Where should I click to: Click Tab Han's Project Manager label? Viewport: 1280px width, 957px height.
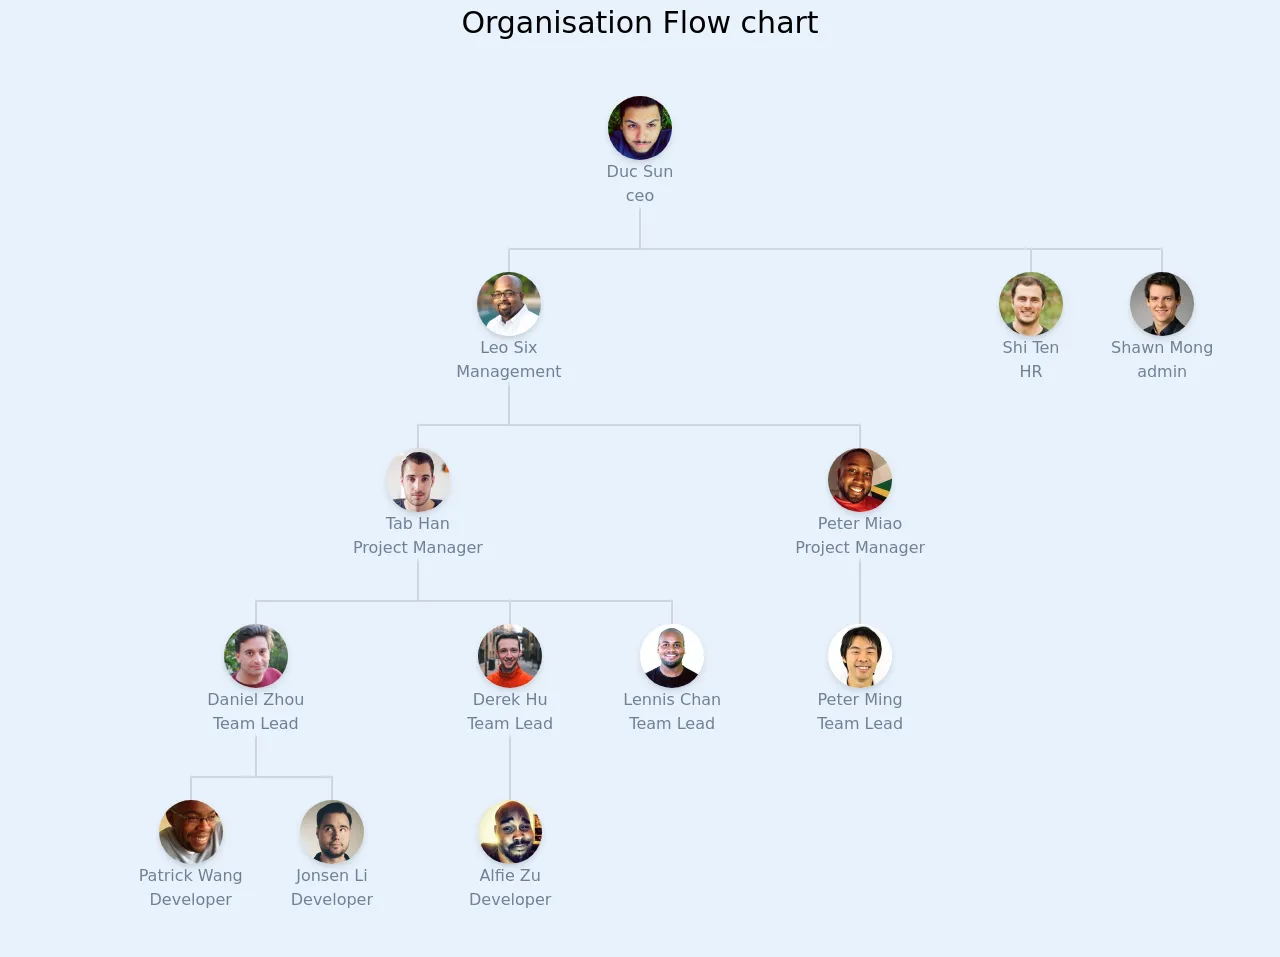pyautogui.click(x=418, y=548)
